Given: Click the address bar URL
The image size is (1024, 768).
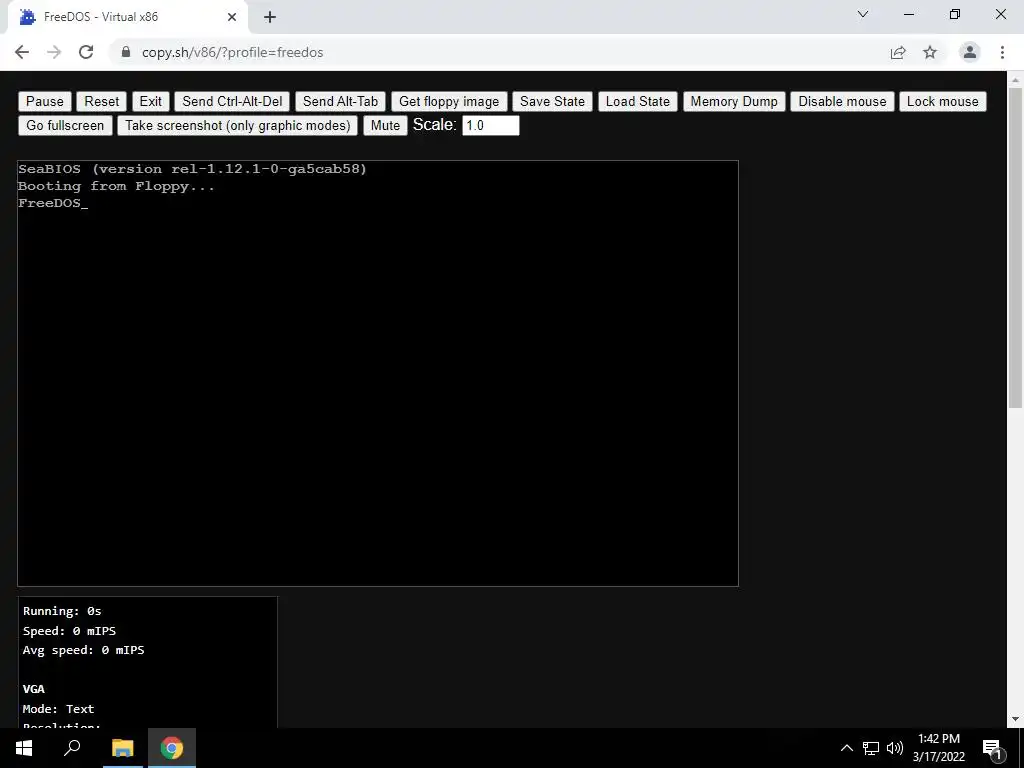Looking at the screenshot, I should click(x=232, y=52).
